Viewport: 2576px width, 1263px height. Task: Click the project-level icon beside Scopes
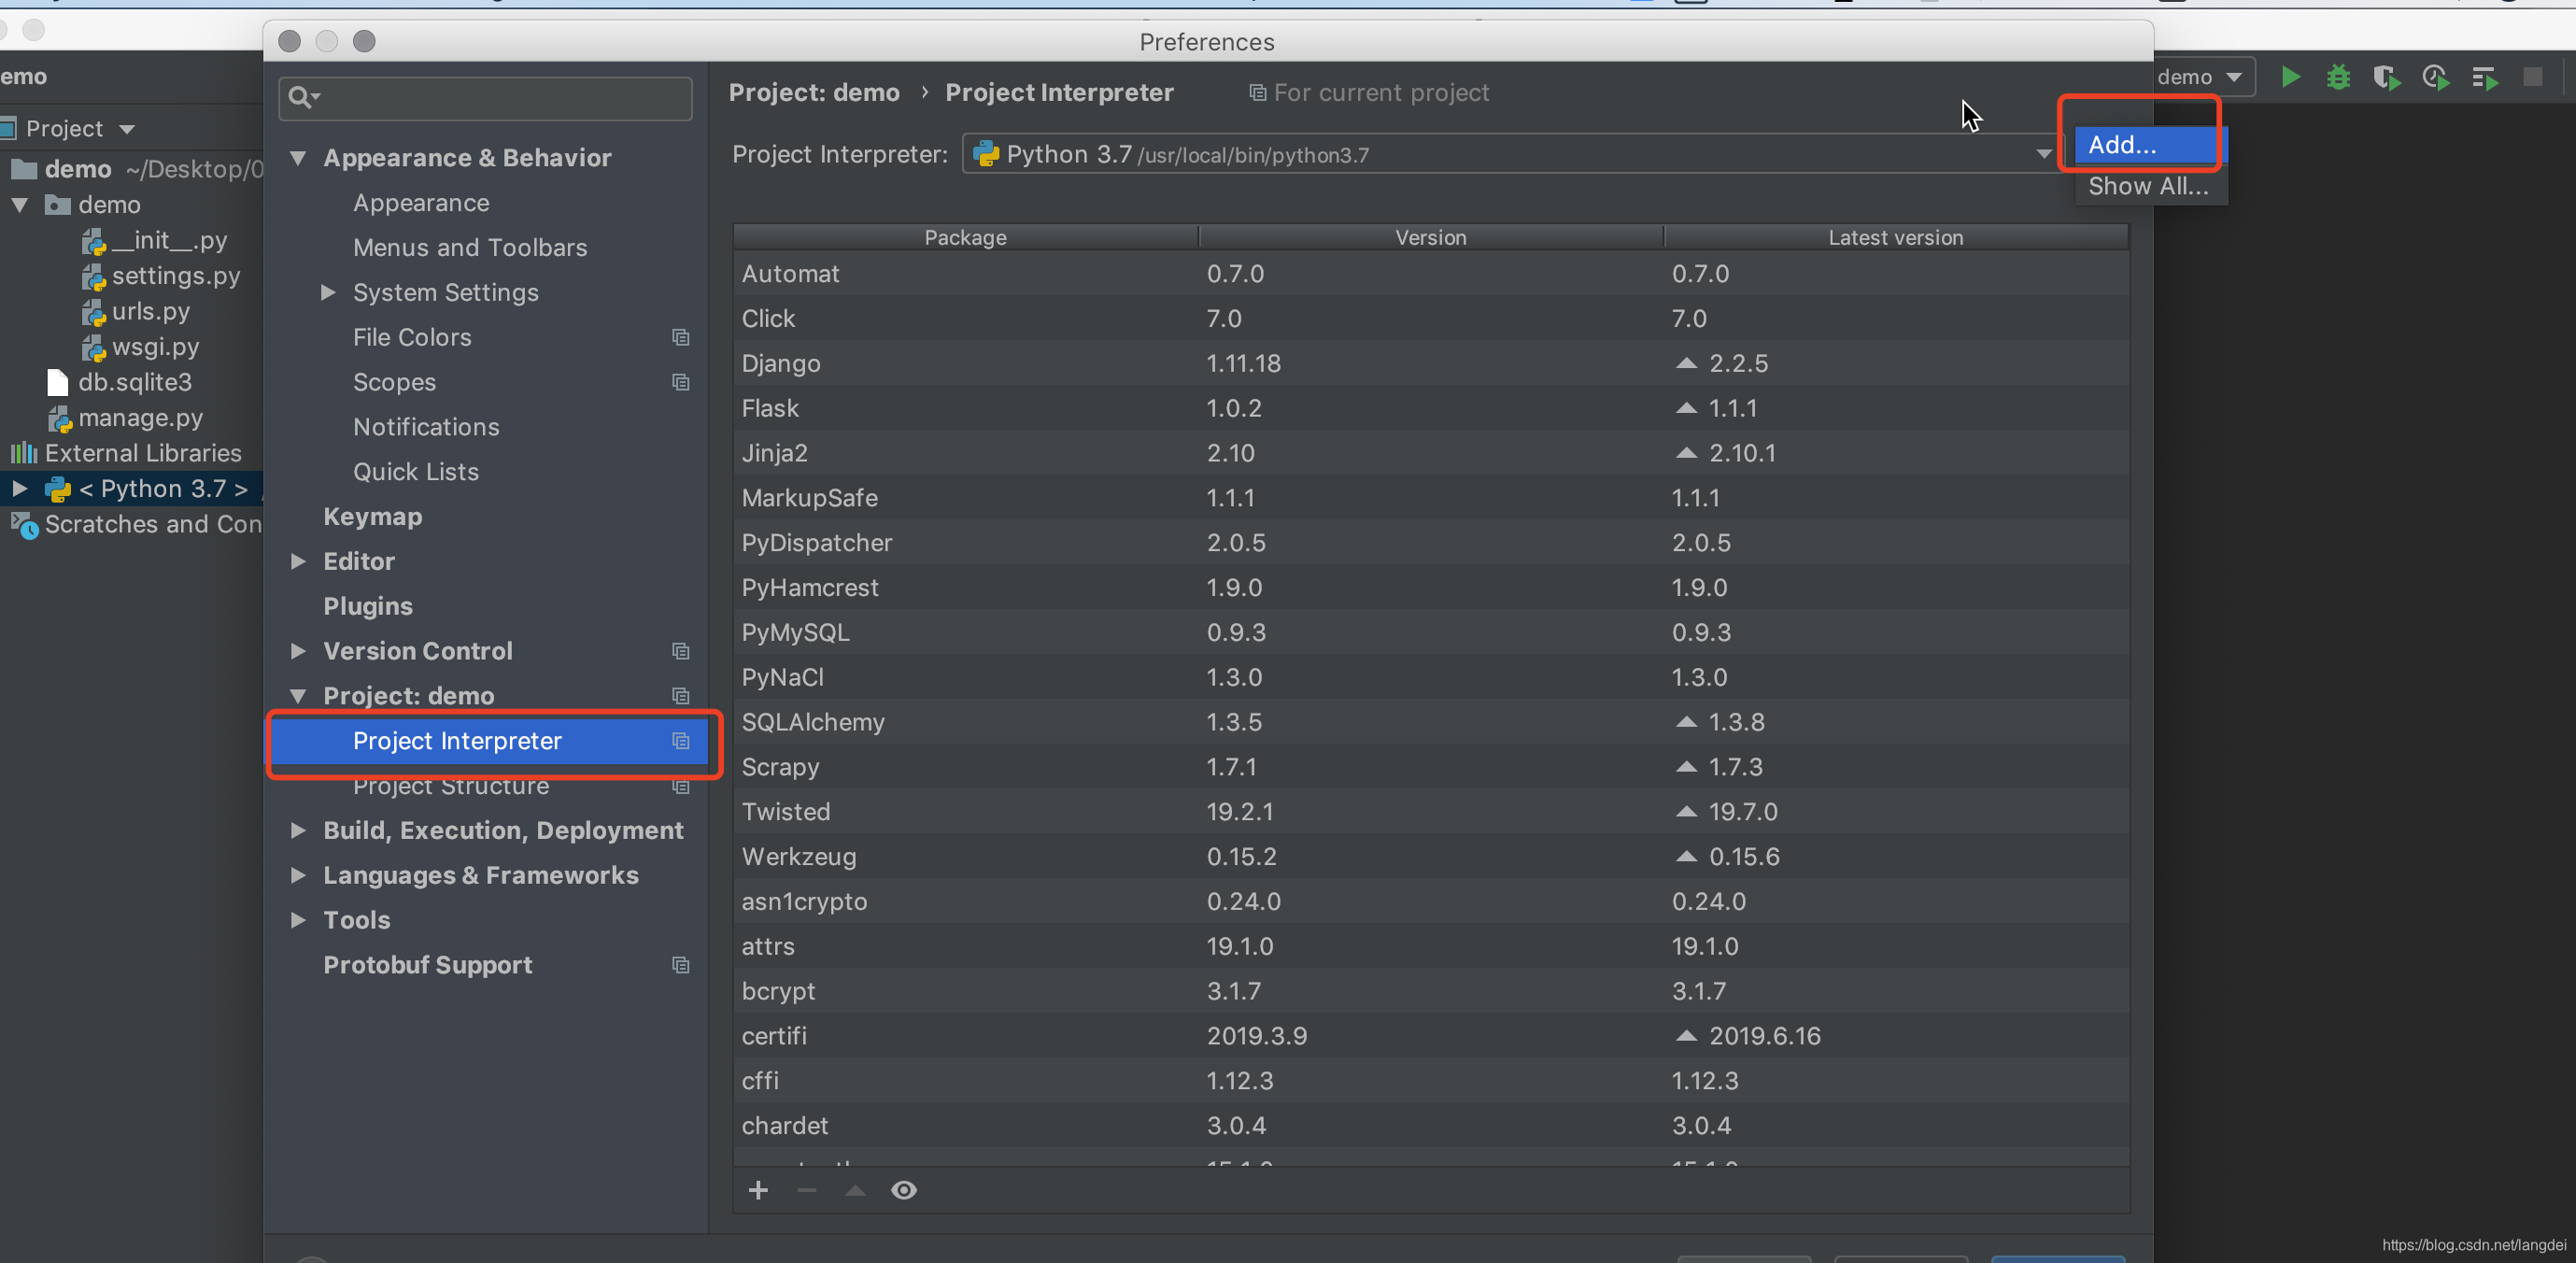pos(681,383)
